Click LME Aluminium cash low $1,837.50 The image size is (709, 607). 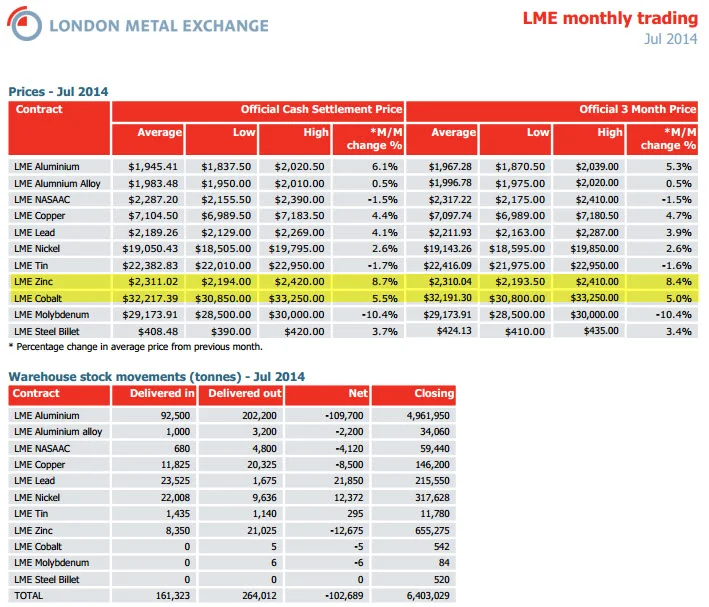[x=226, y=166]
